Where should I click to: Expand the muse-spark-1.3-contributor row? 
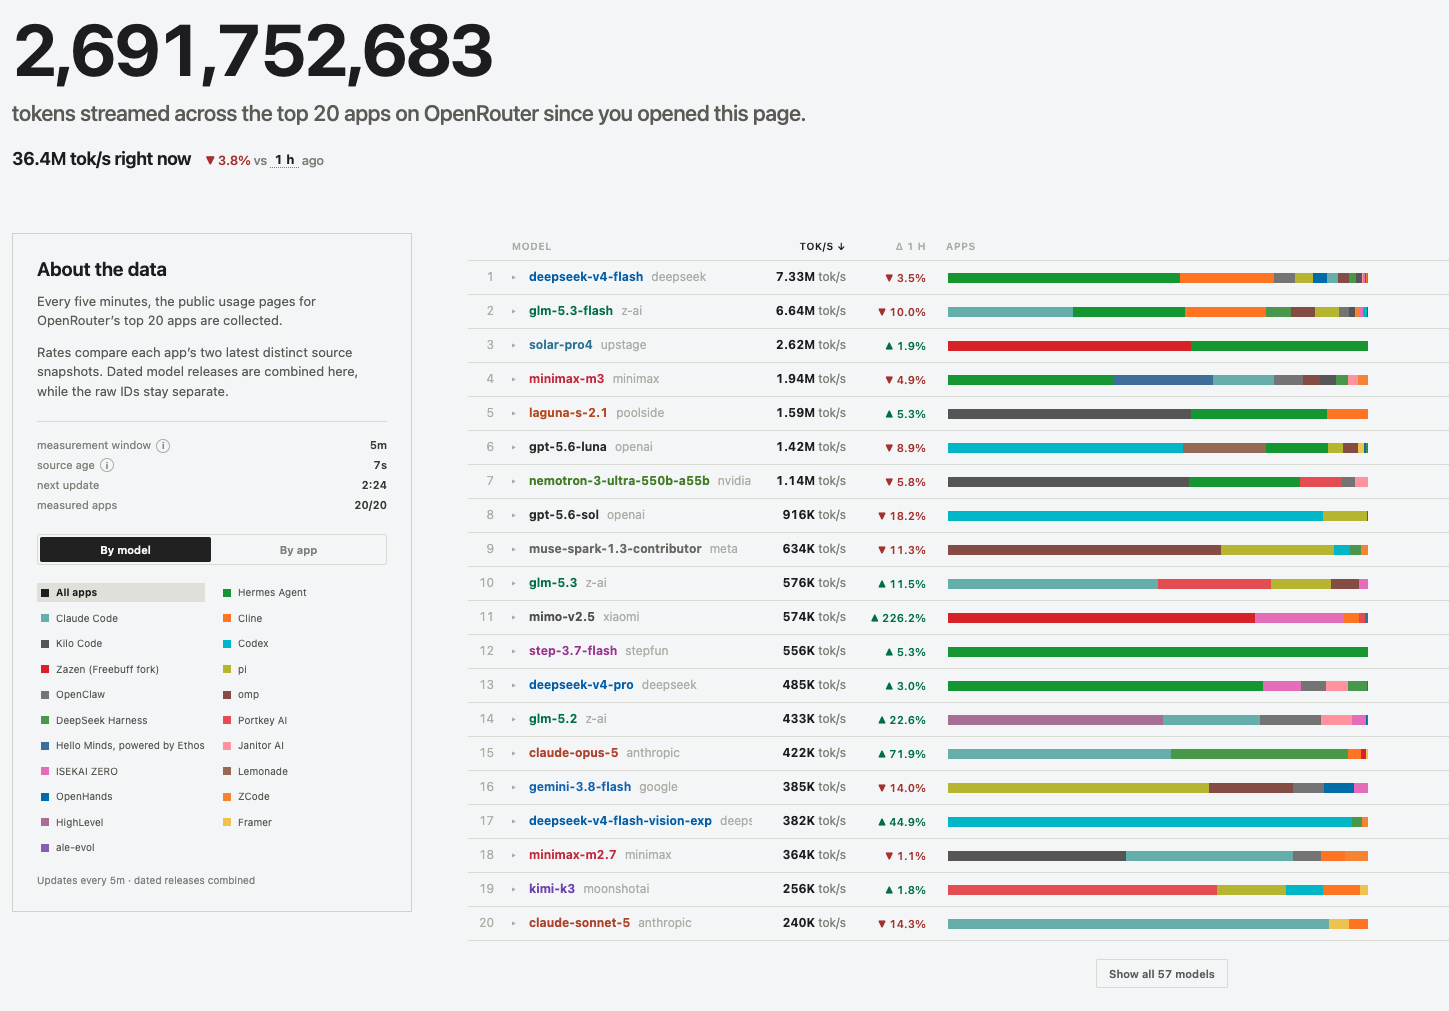513,550
